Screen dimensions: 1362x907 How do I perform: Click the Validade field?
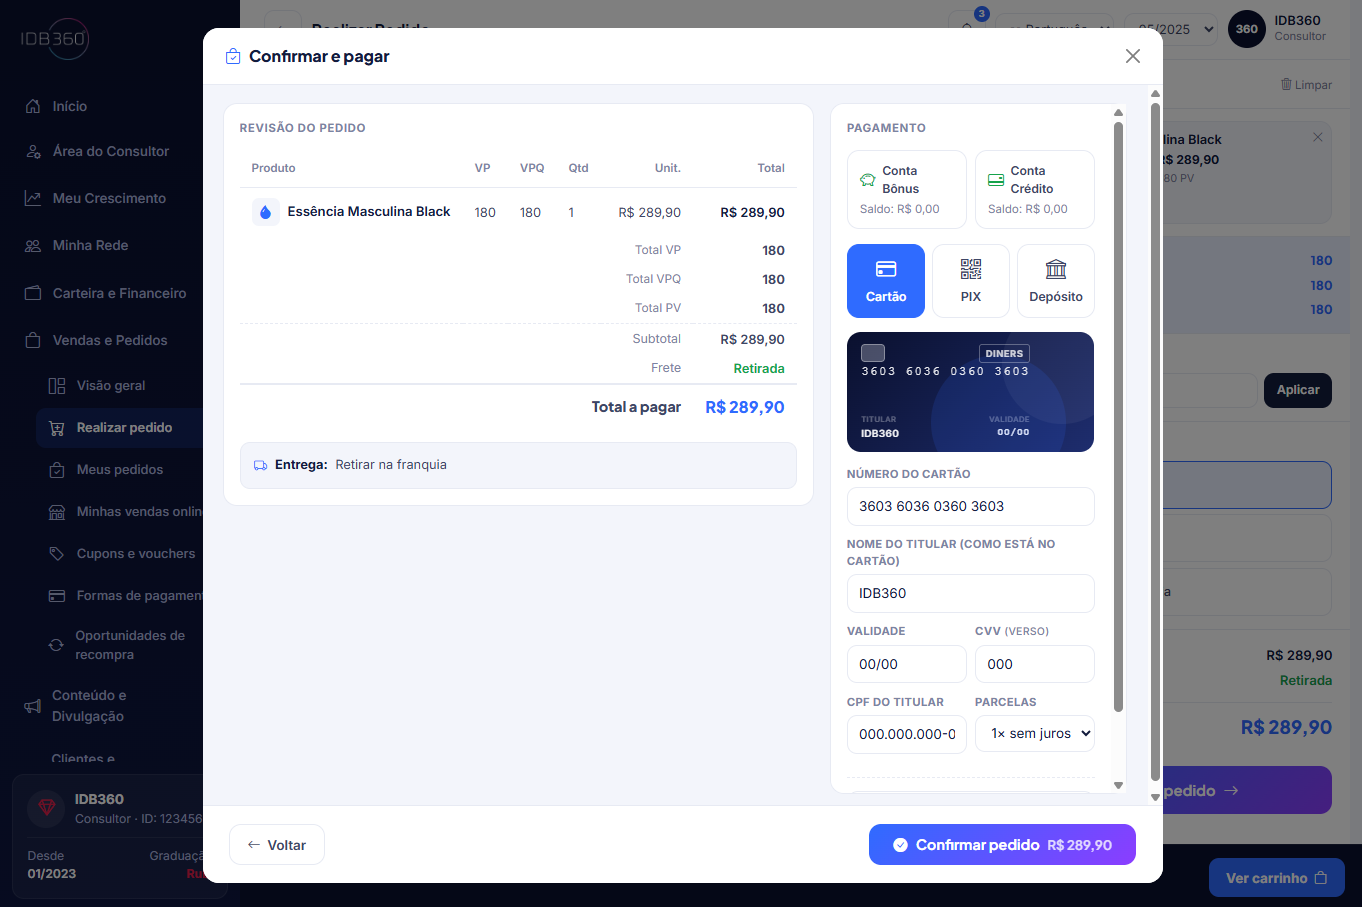click(x=907, y=664)
